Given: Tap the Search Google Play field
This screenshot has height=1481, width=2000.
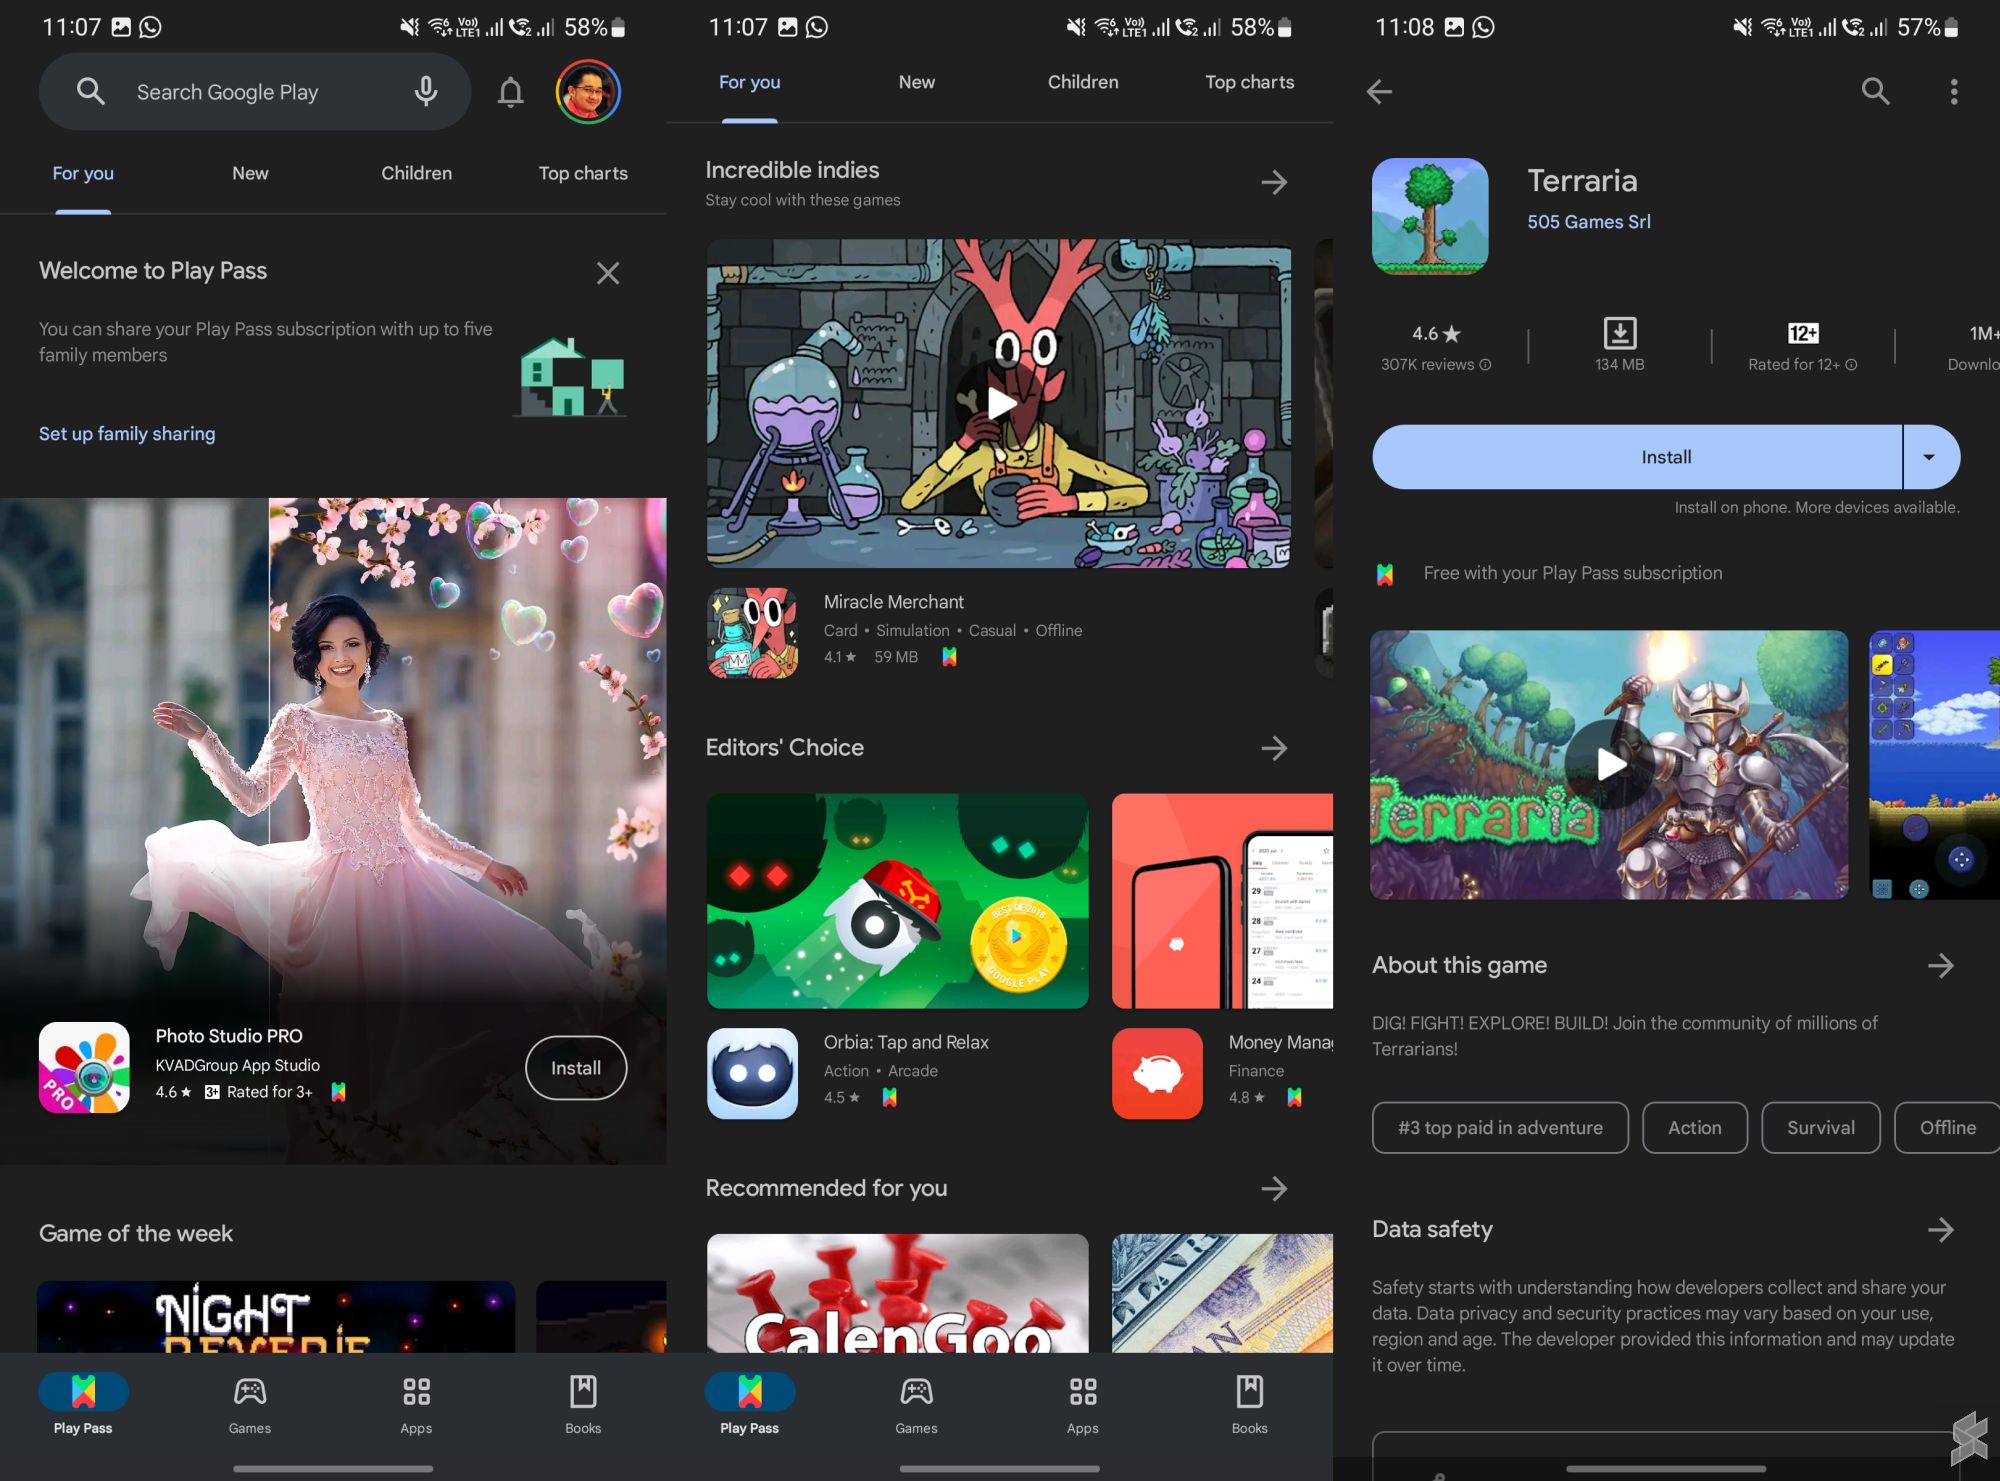Looking at the screenshot, I should pyautogui.click(x=228, y=92).
